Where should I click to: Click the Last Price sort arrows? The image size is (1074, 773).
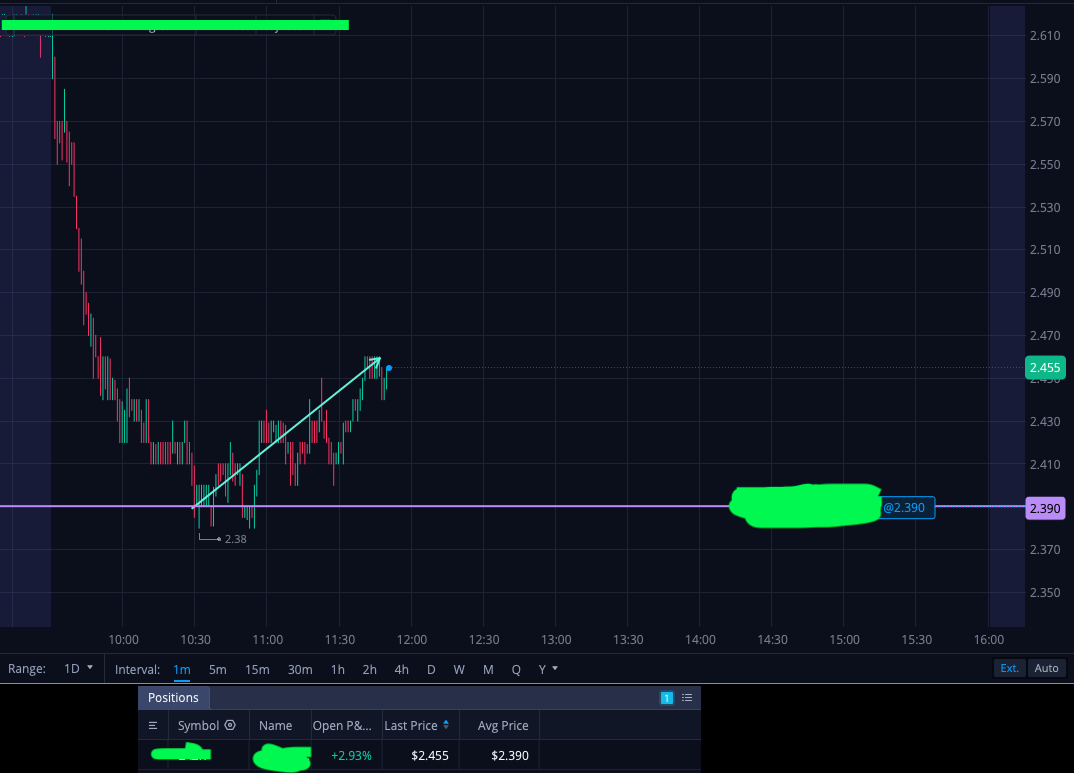(x=446, y=724)
